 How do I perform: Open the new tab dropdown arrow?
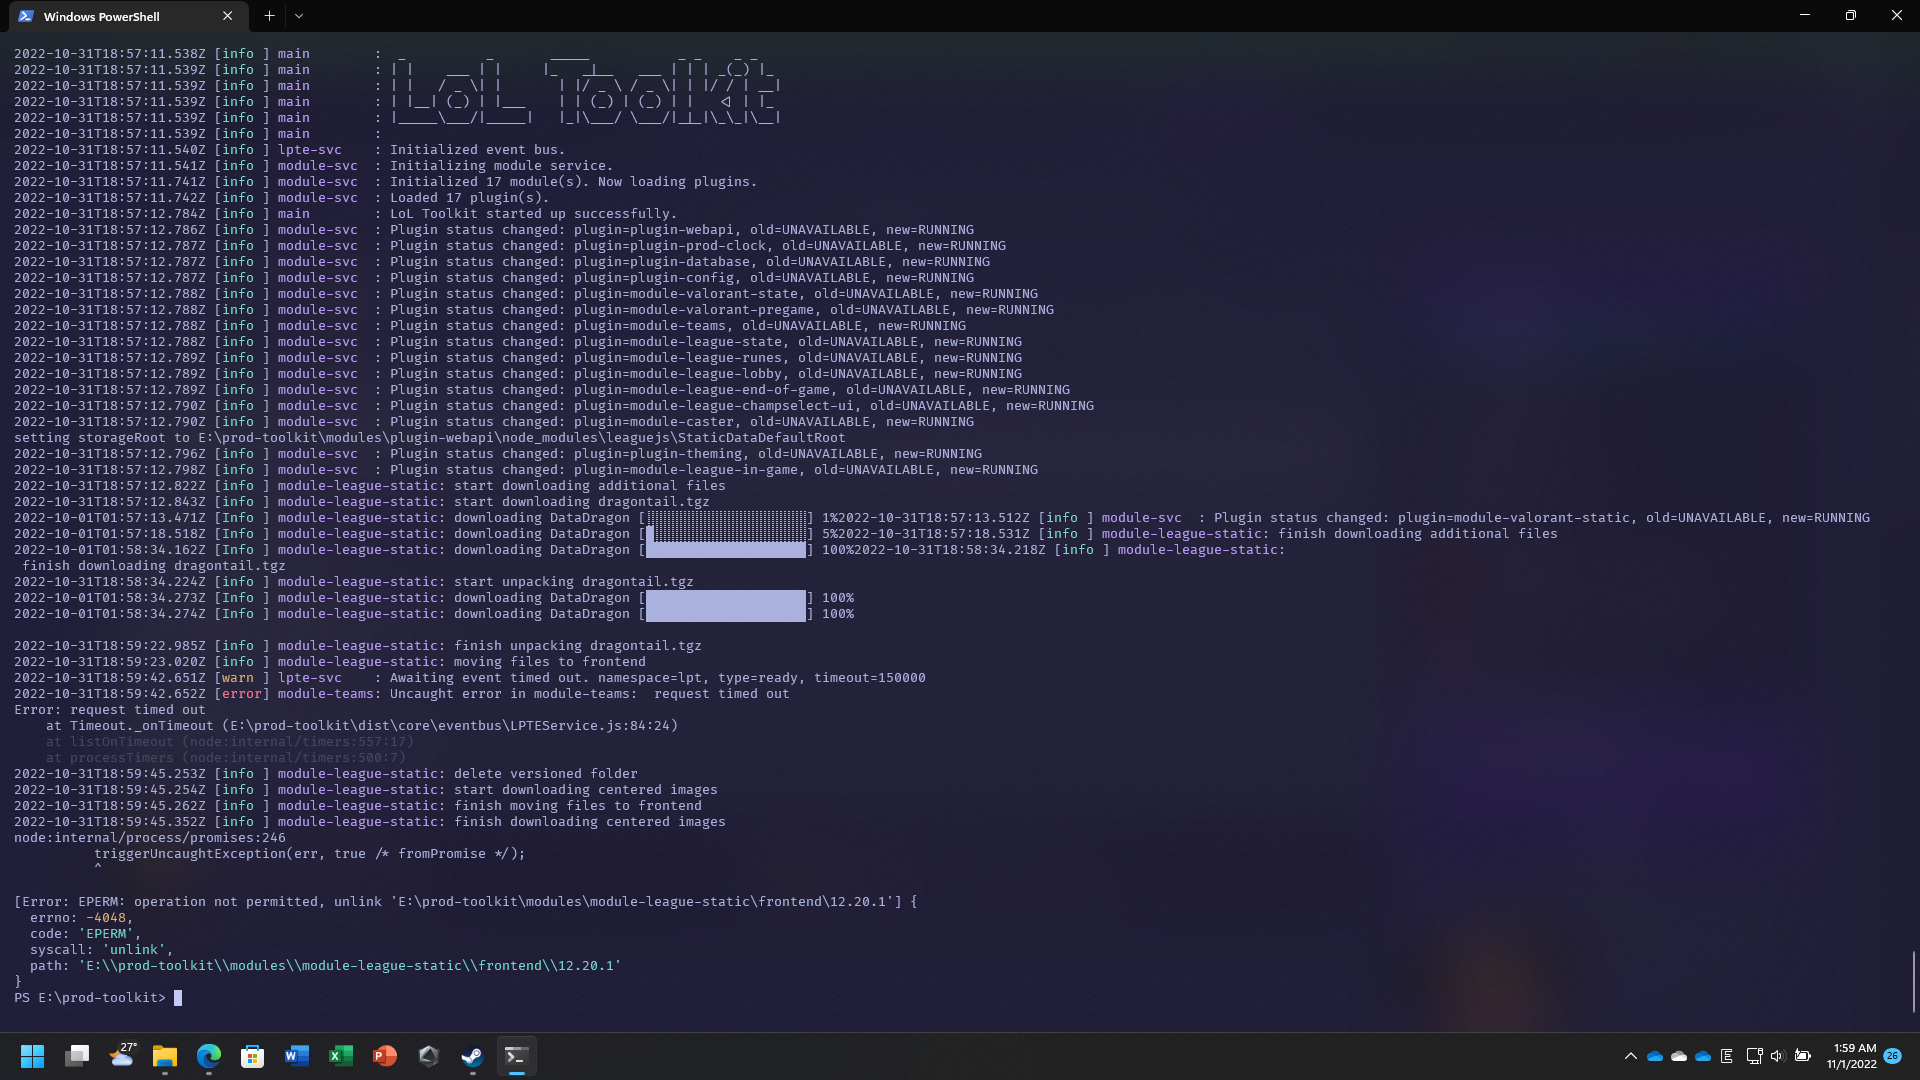pos(298,16)
